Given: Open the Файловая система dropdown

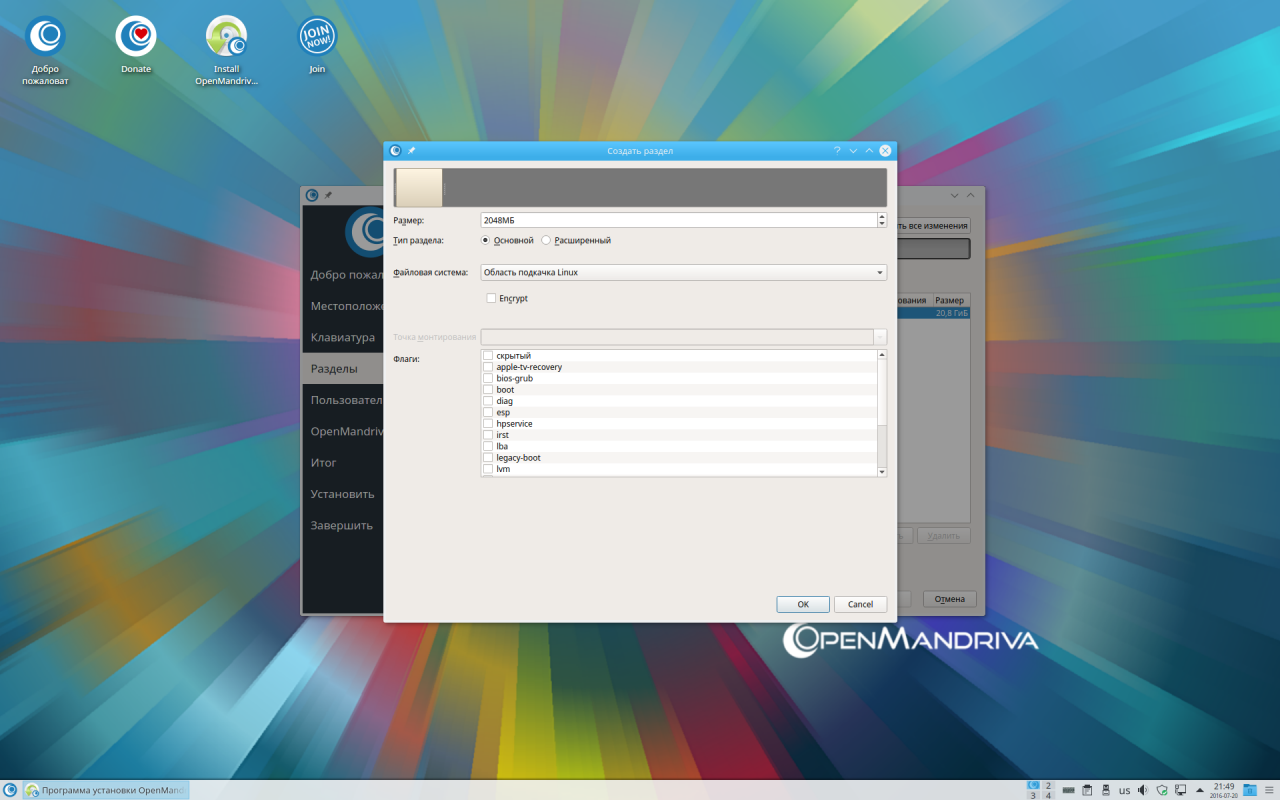Looking at the screenshot, I should point(683,272).
